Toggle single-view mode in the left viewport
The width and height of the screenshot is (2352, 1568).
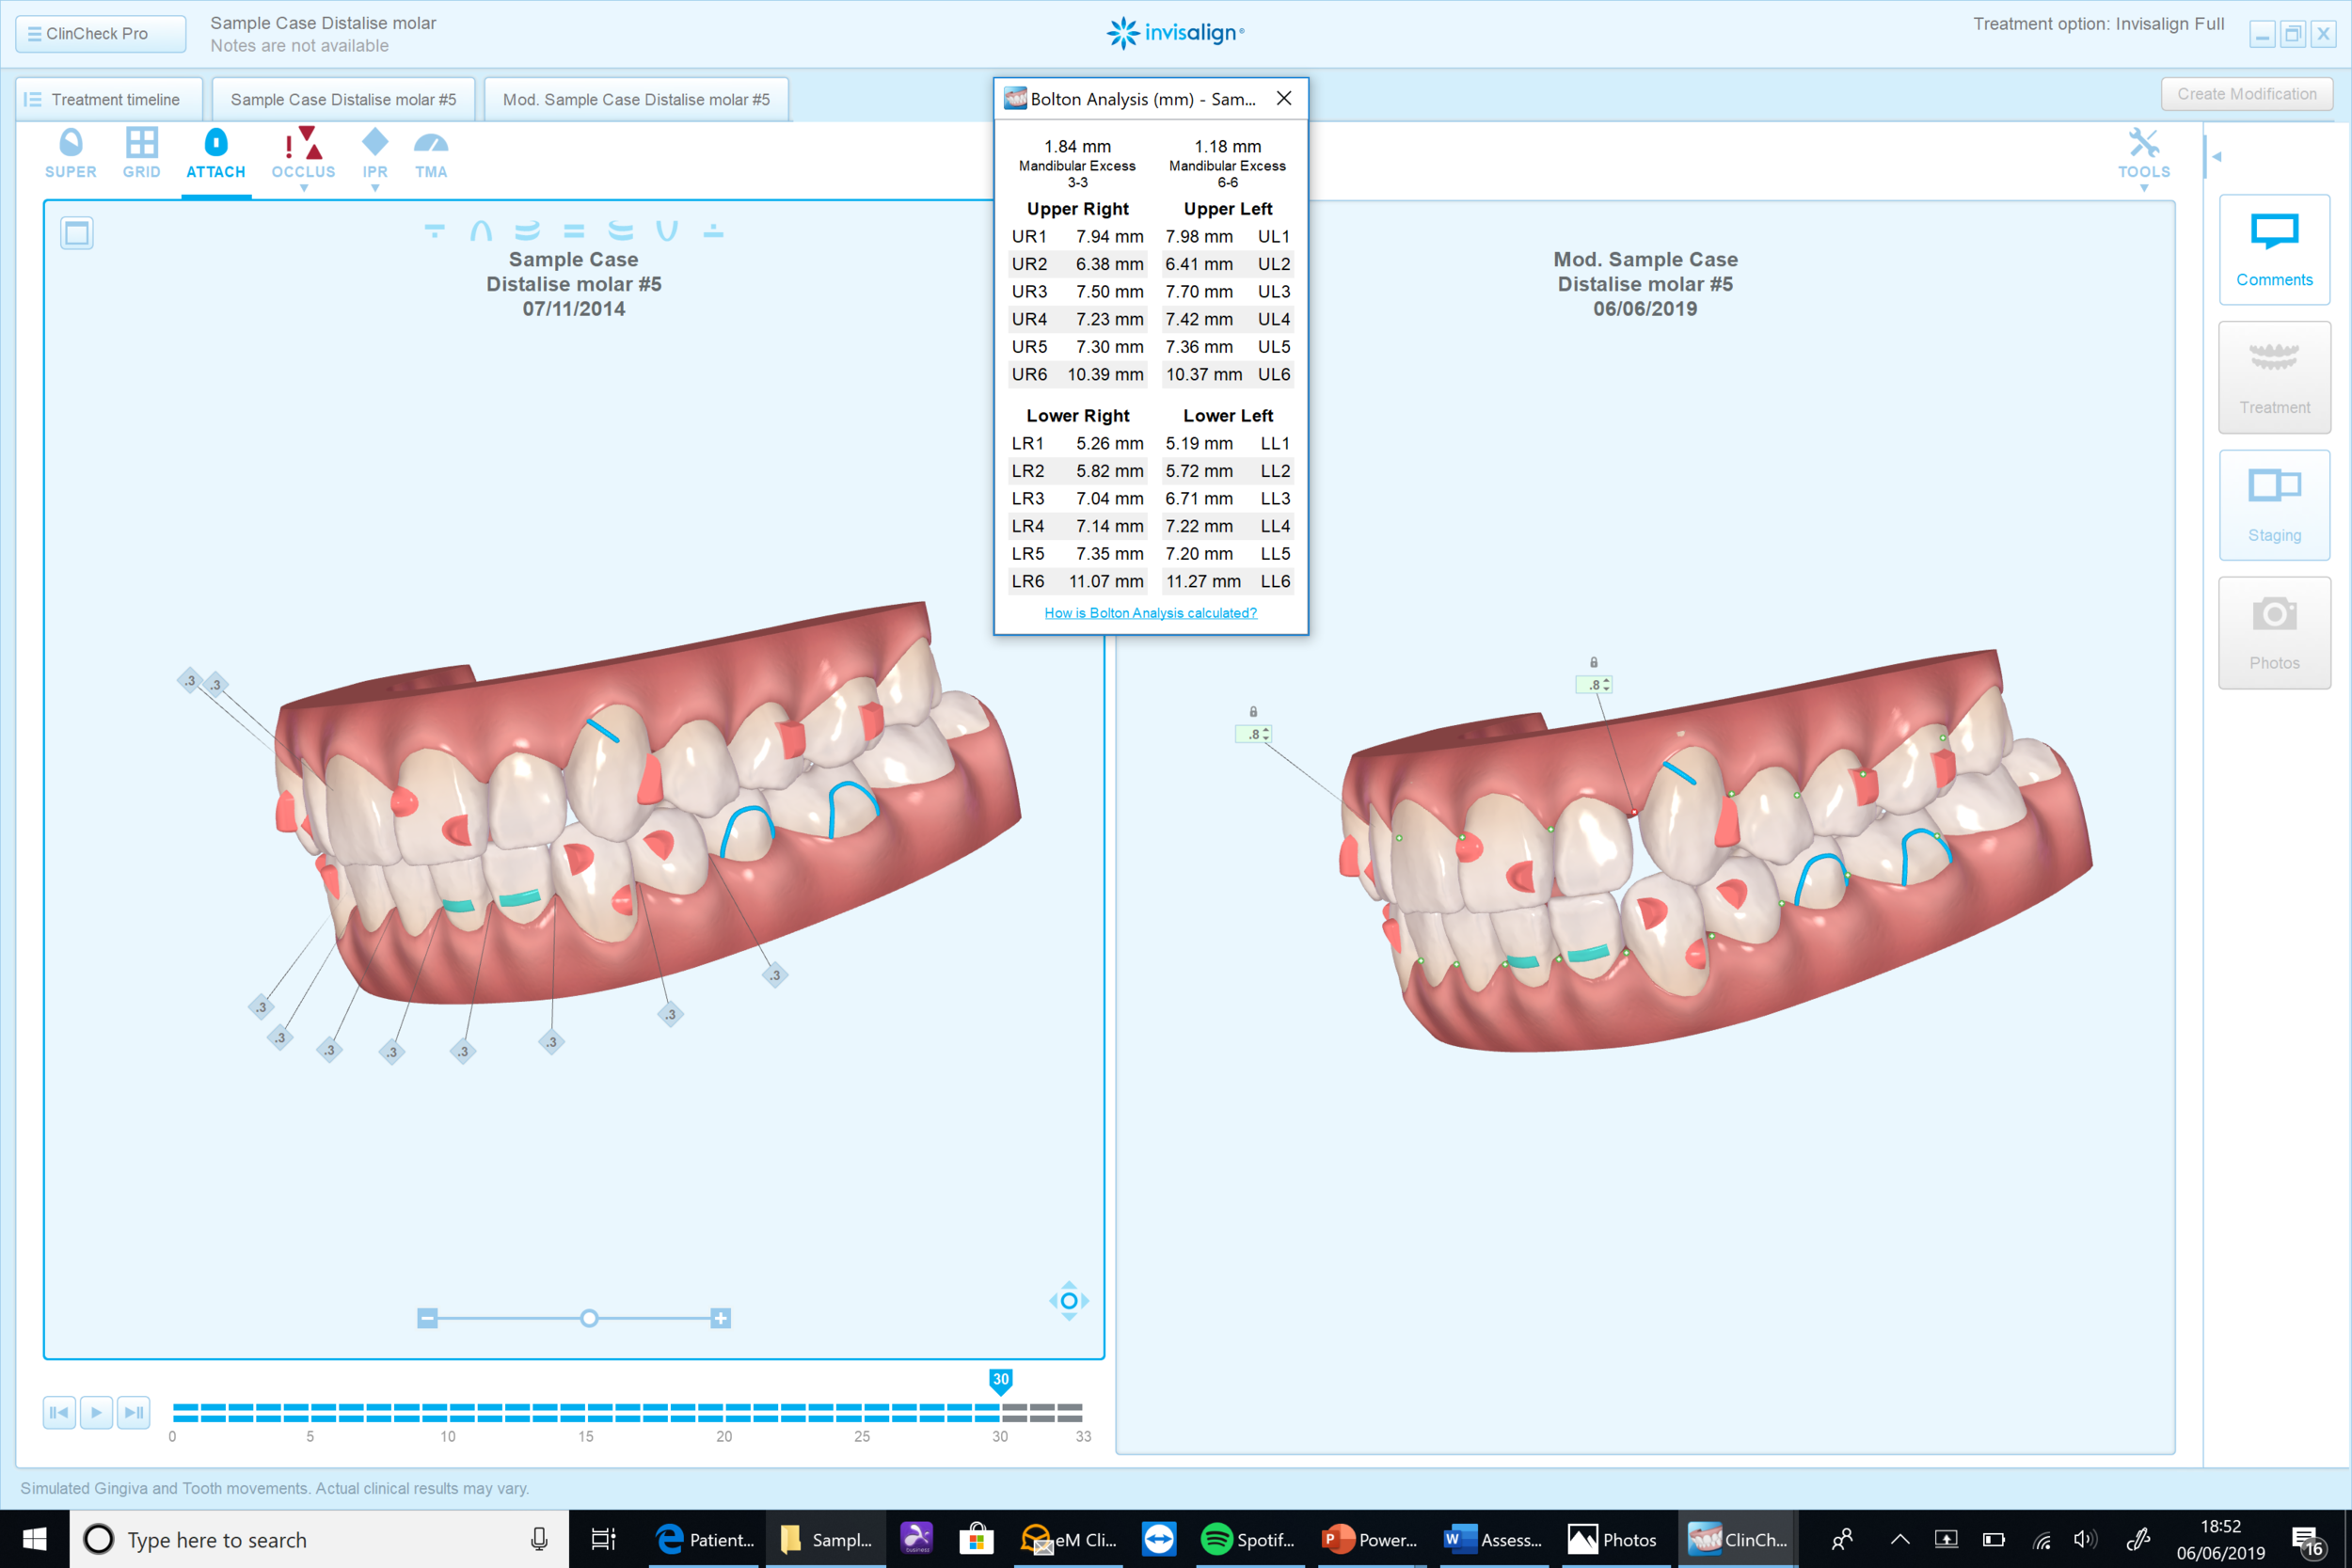tap(76, 232)
